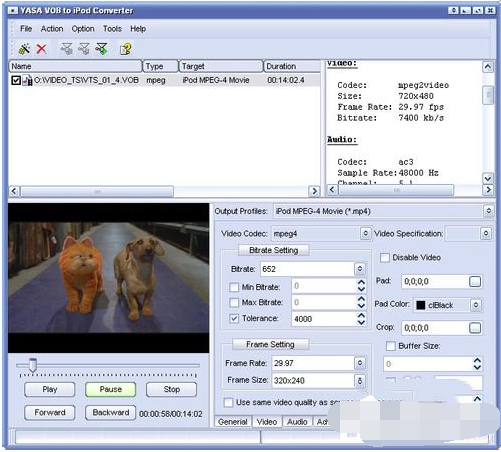
Task: Toggle the Tolerance checkbox
Action: click(234, 318)
